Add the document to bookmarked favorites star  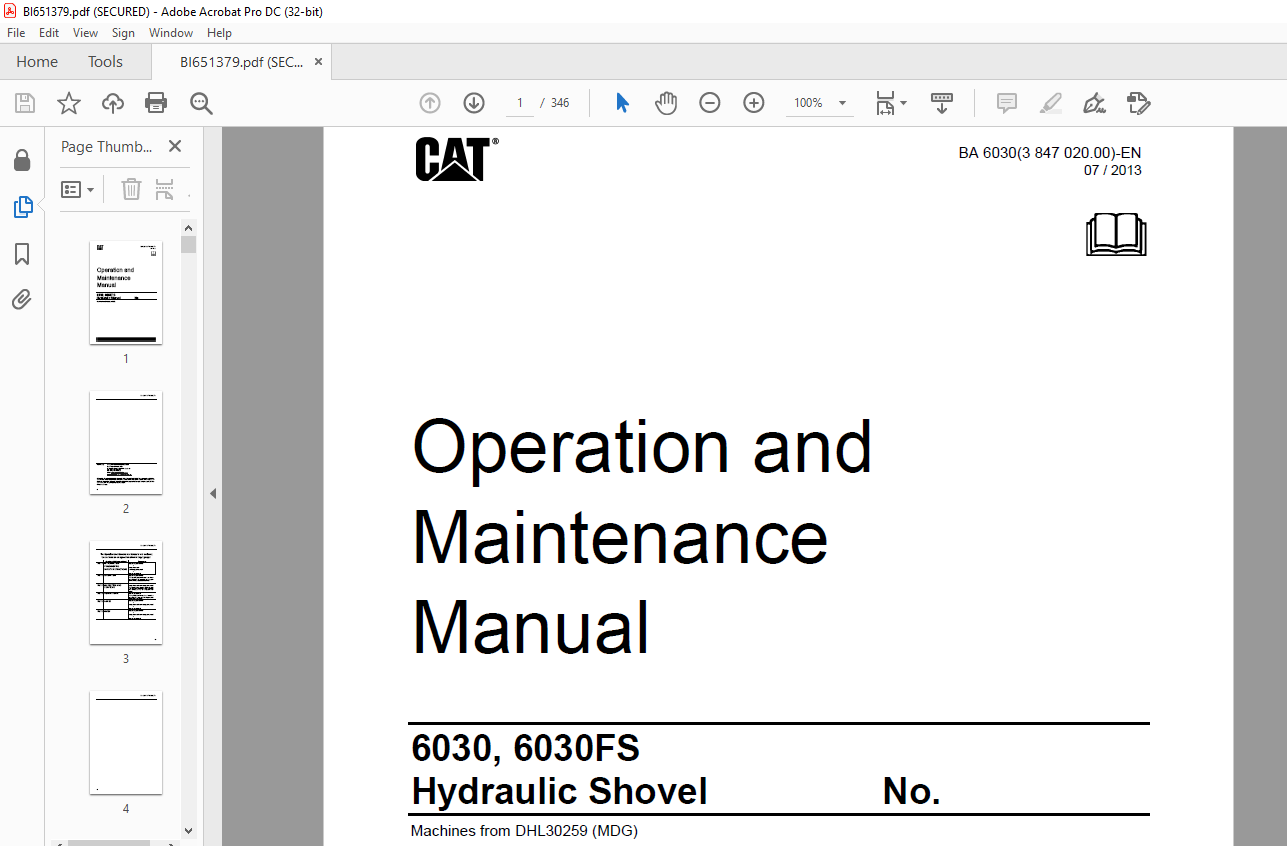[69, 103]
